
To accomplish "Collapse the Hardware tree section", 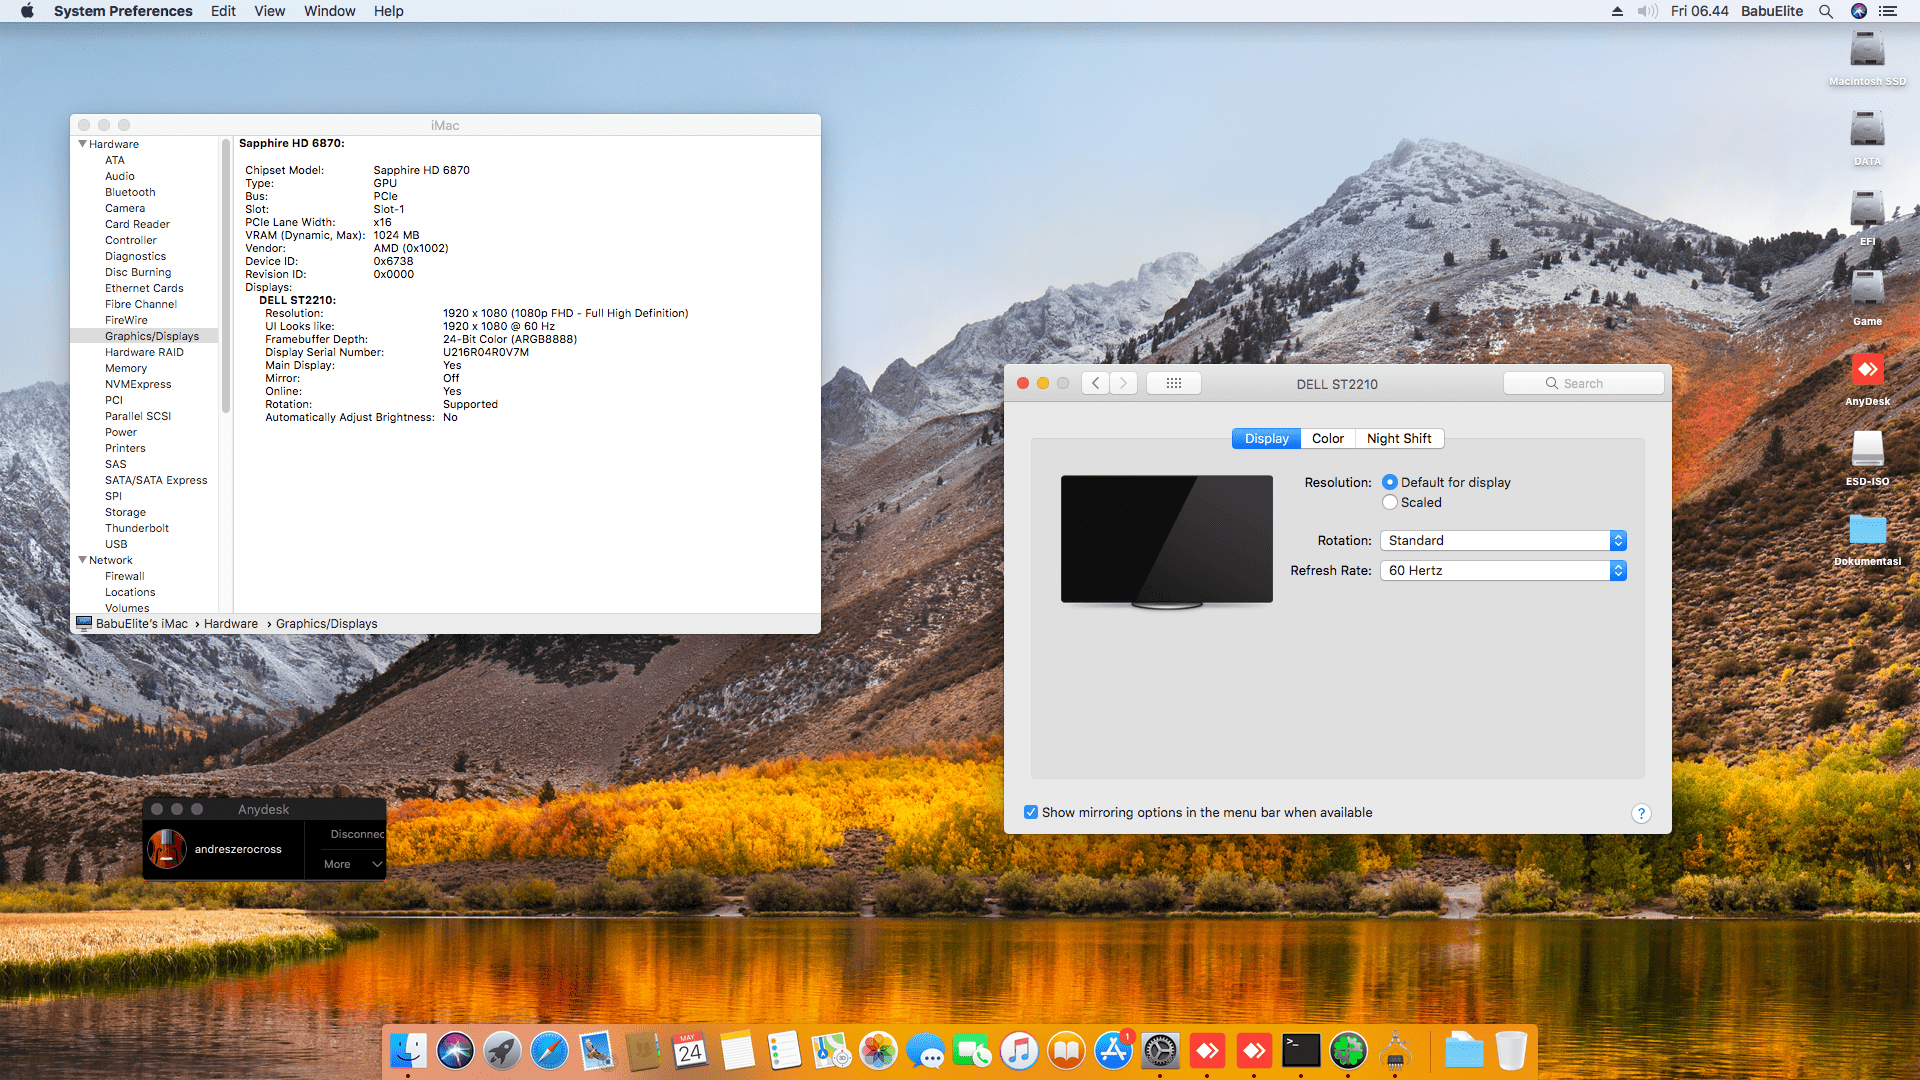I will coord(82,144).
